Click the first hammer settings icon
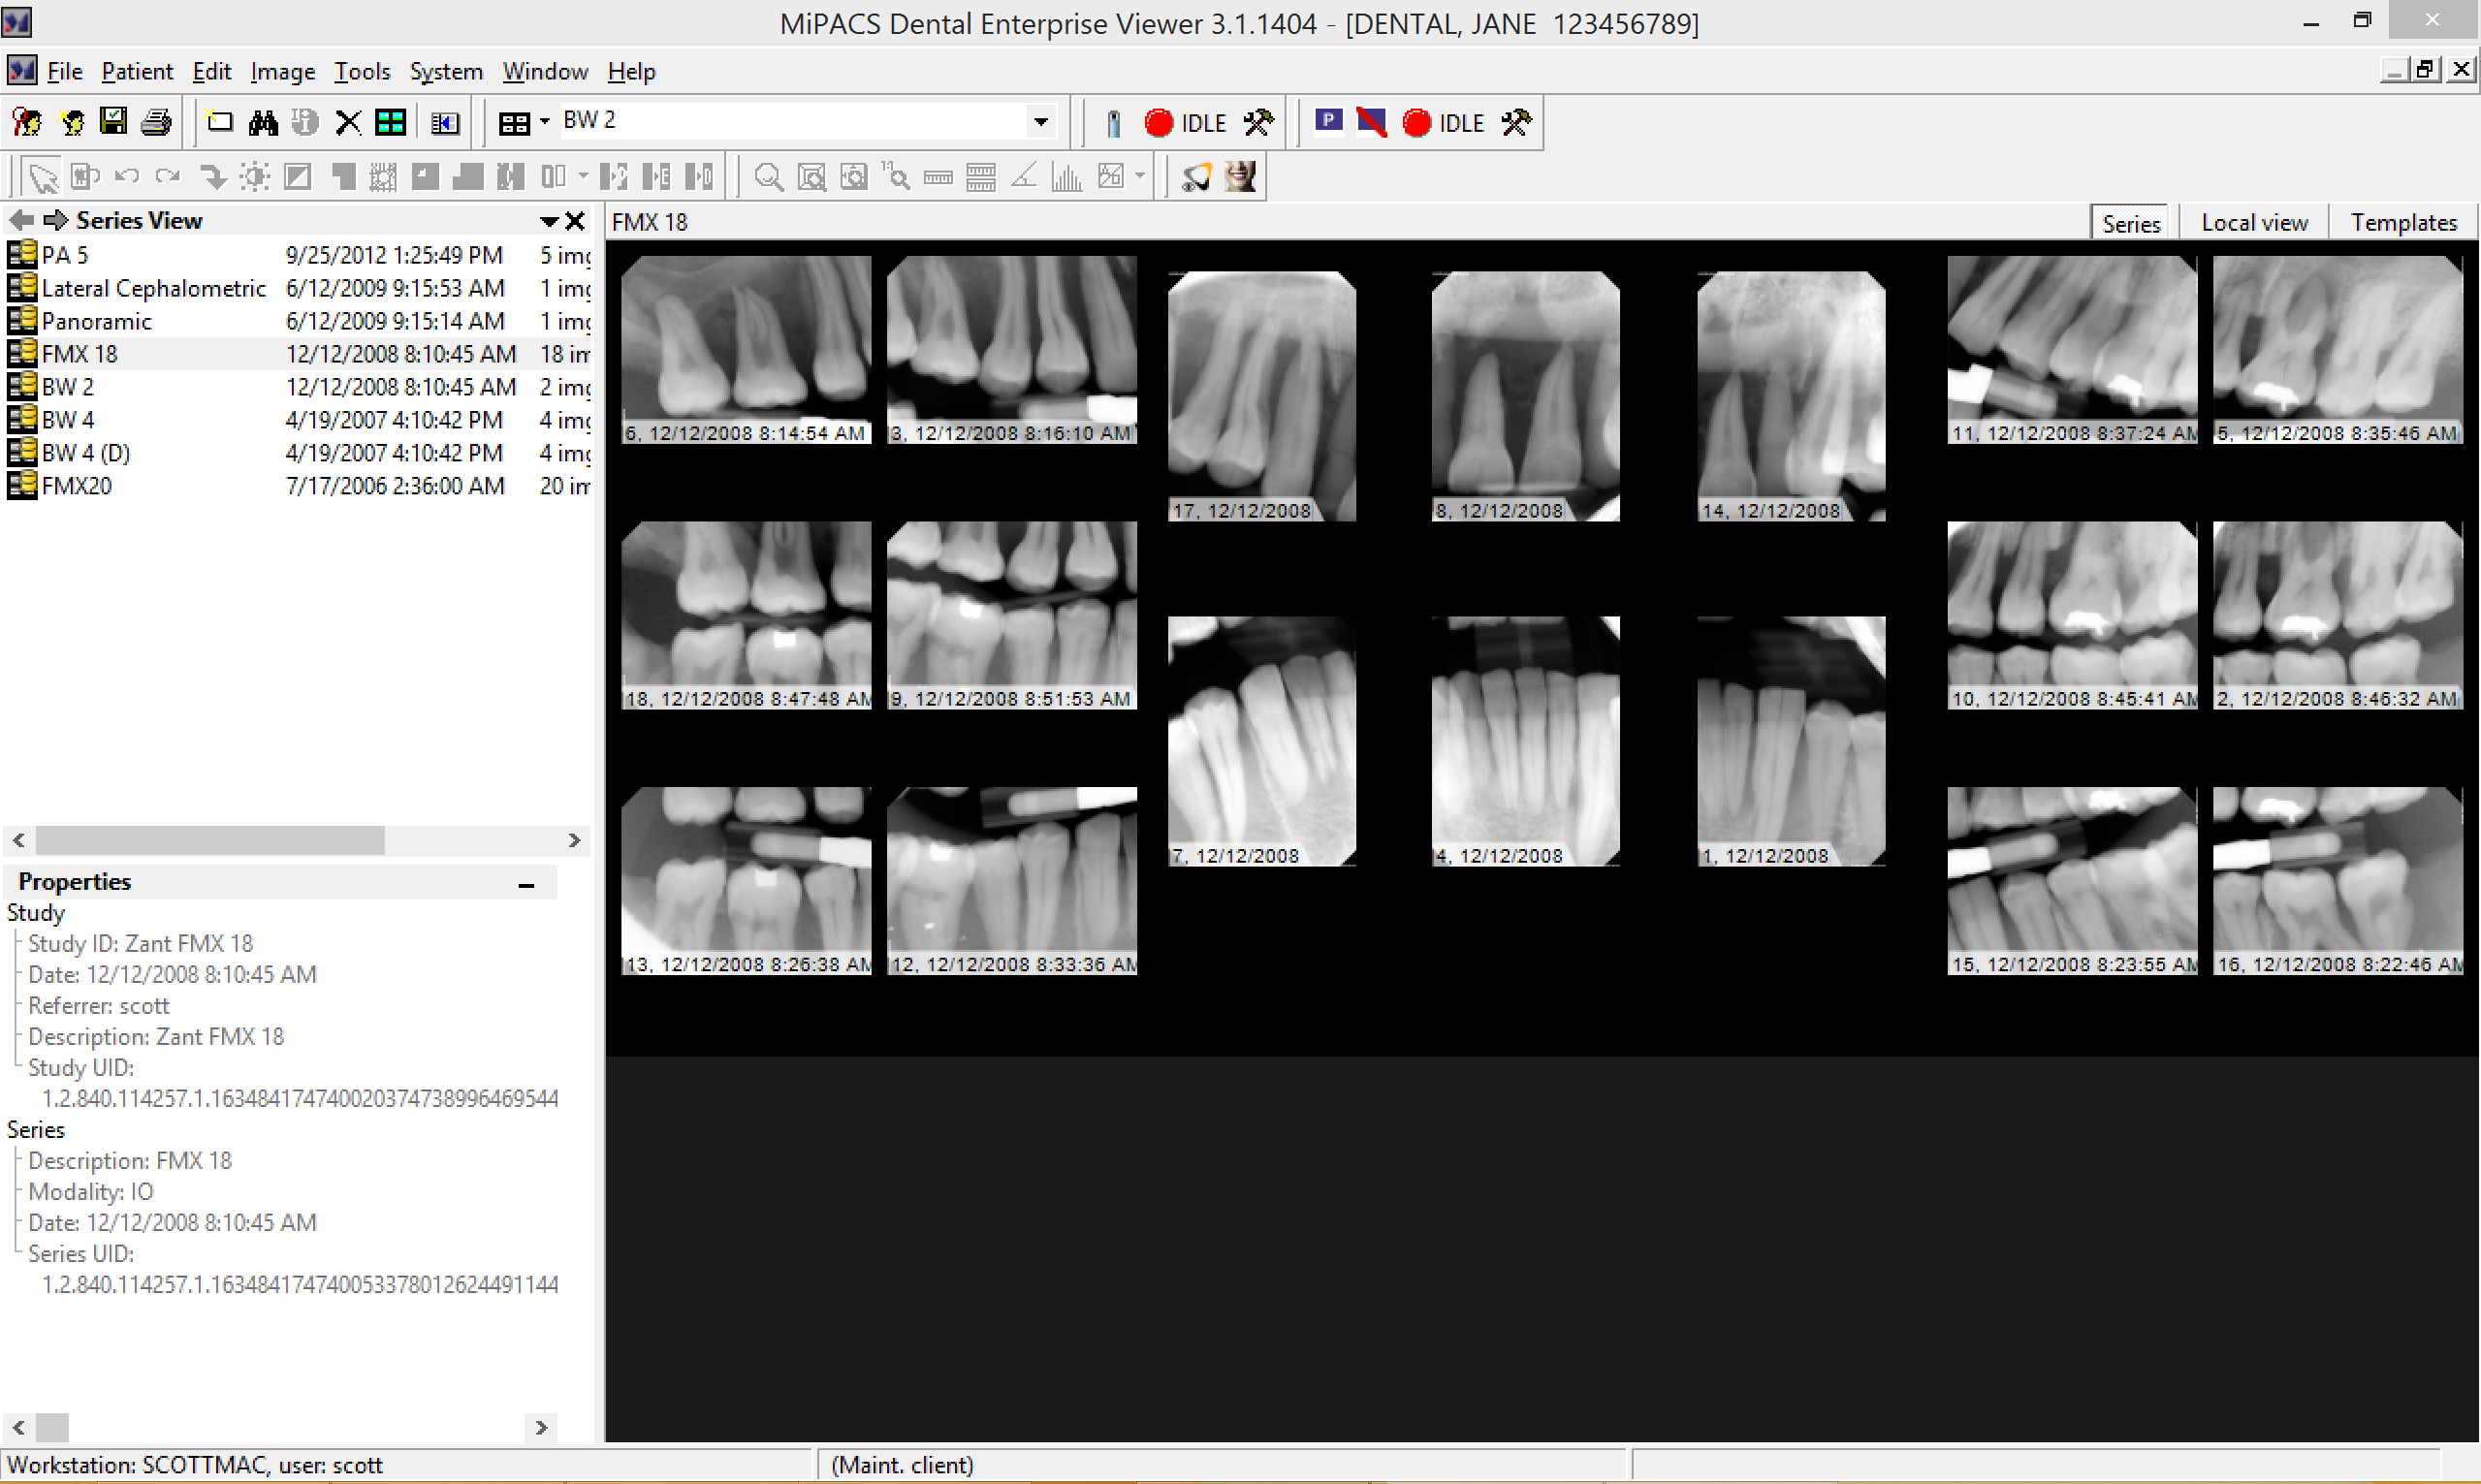 click(x=1258, y=123)
